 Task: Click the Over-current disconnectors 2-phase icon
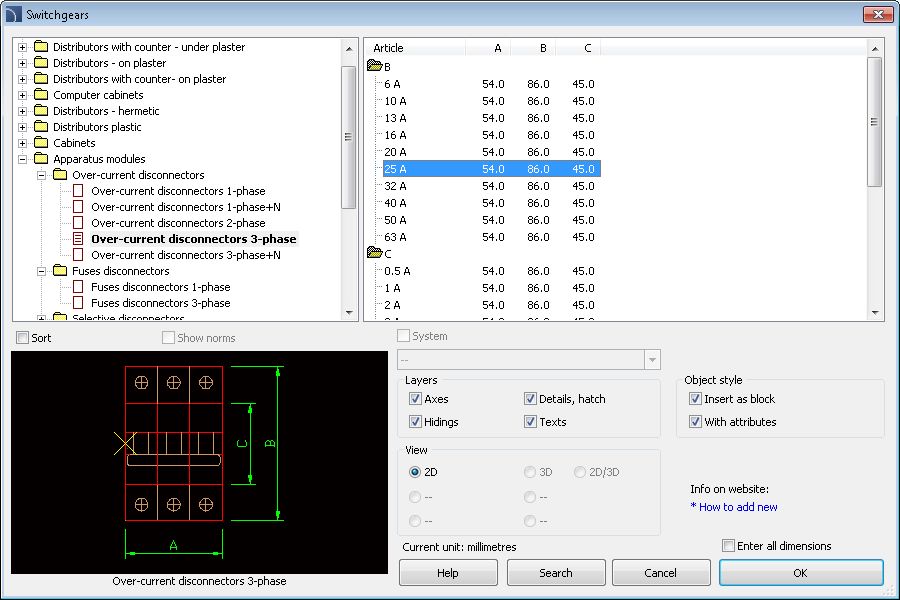click(79, 223)
